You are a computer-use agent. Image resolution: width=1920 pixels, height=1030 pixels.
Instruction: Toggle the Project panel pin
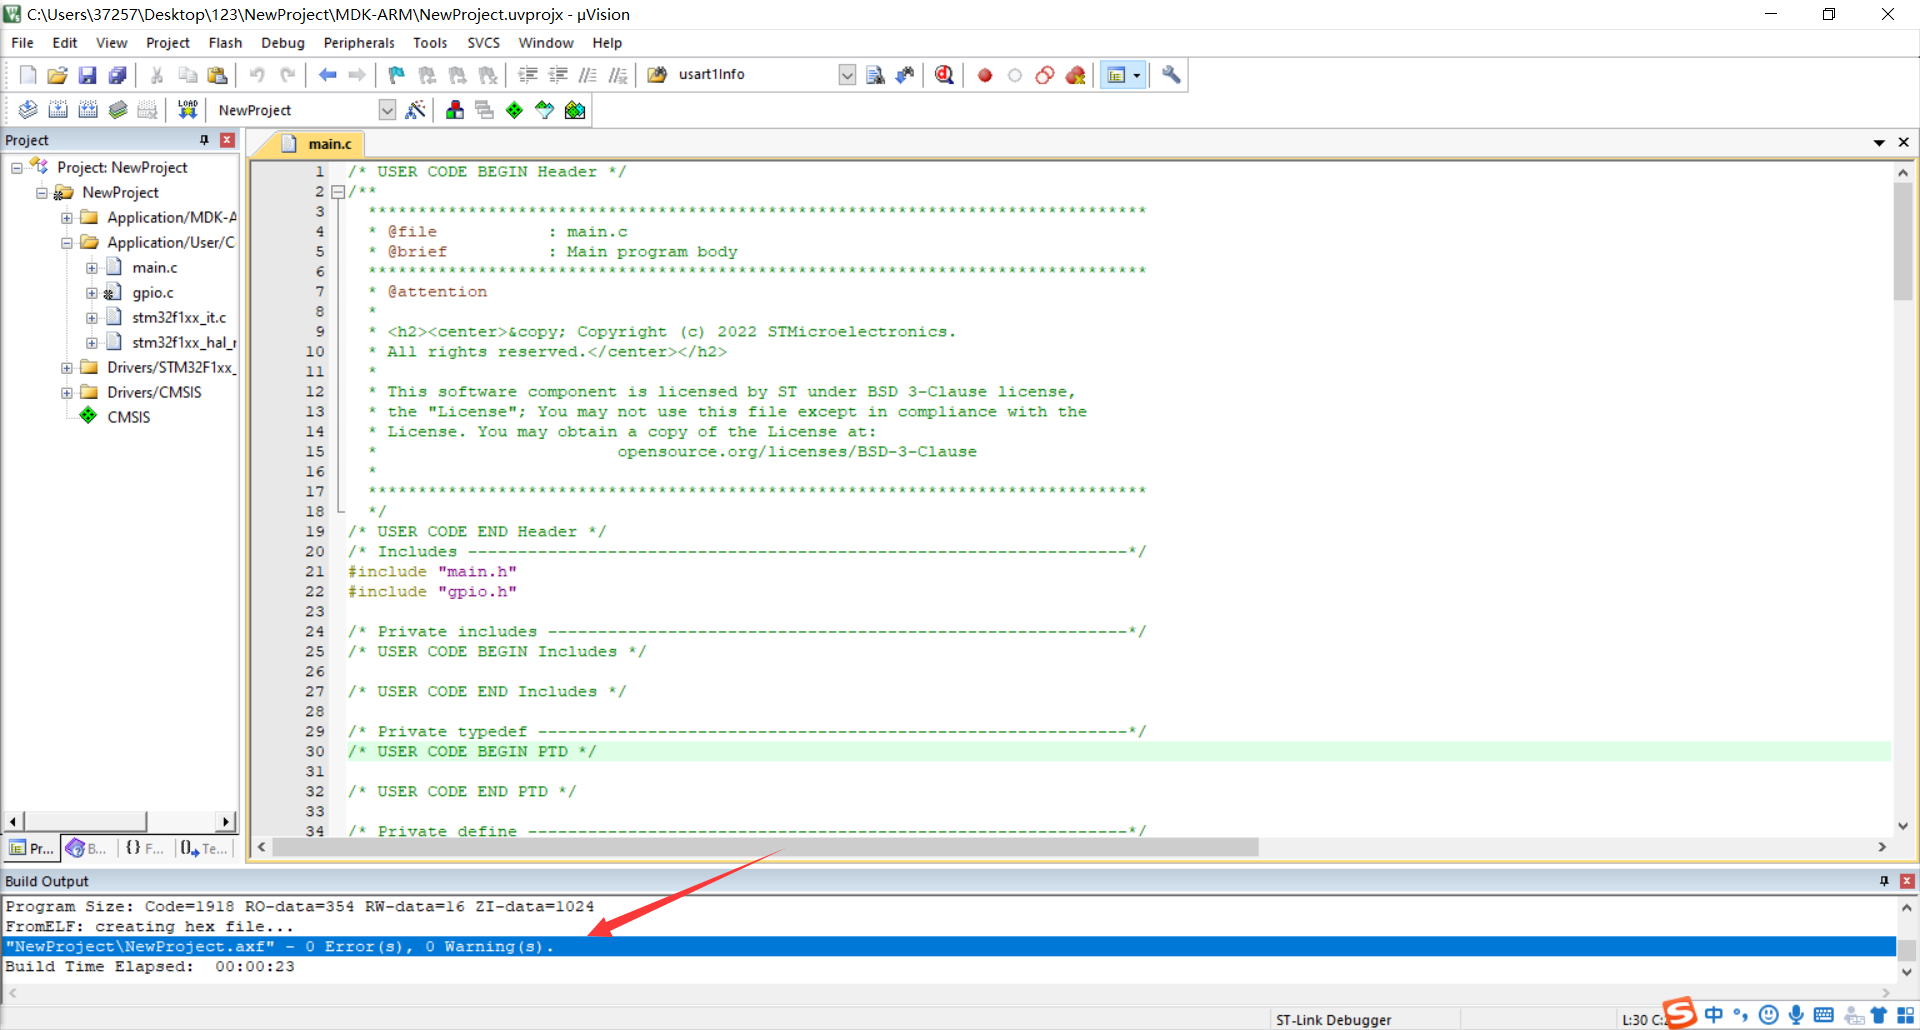tap(204, 140)
